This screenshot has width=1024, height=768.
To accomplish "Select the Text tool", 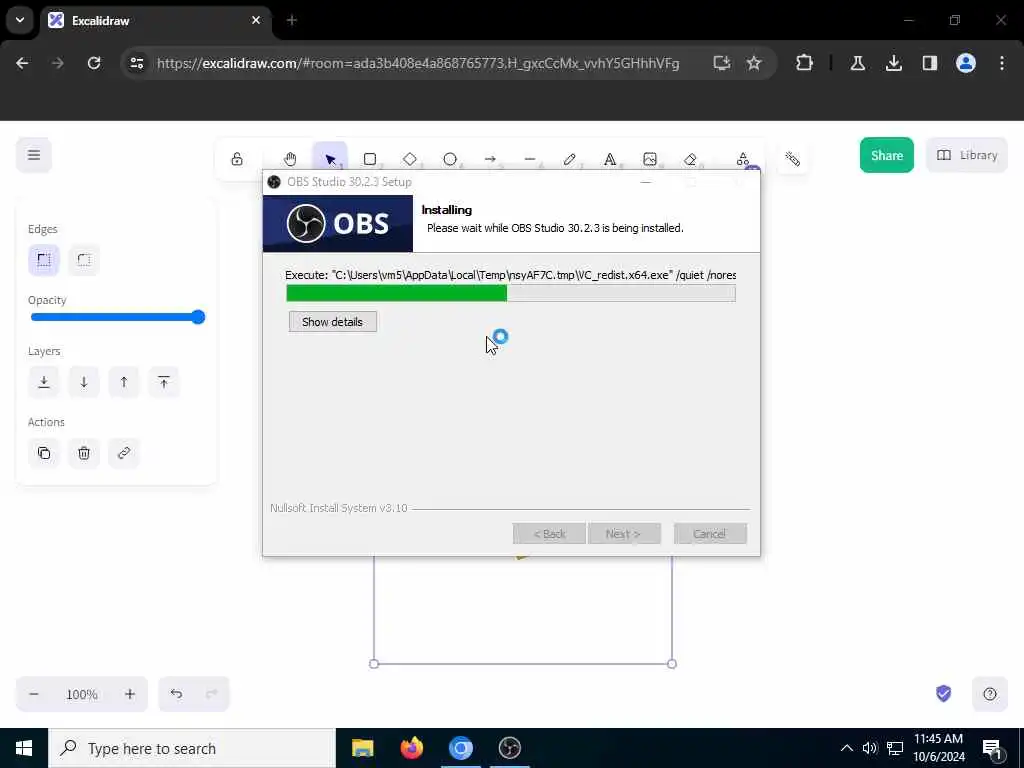I will point(609,159).
